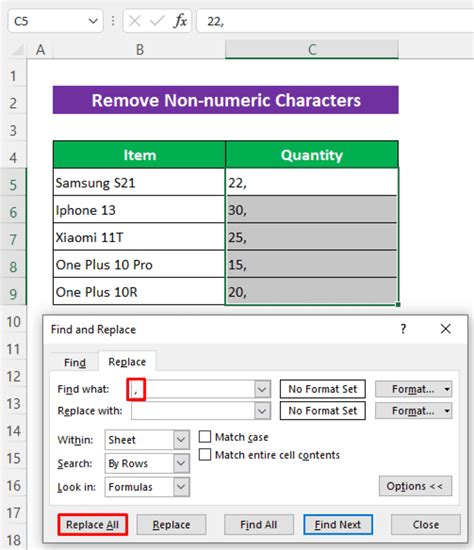Click the cancel X icon in formula bar
474x550 pixels.
[x=135, y=21]
